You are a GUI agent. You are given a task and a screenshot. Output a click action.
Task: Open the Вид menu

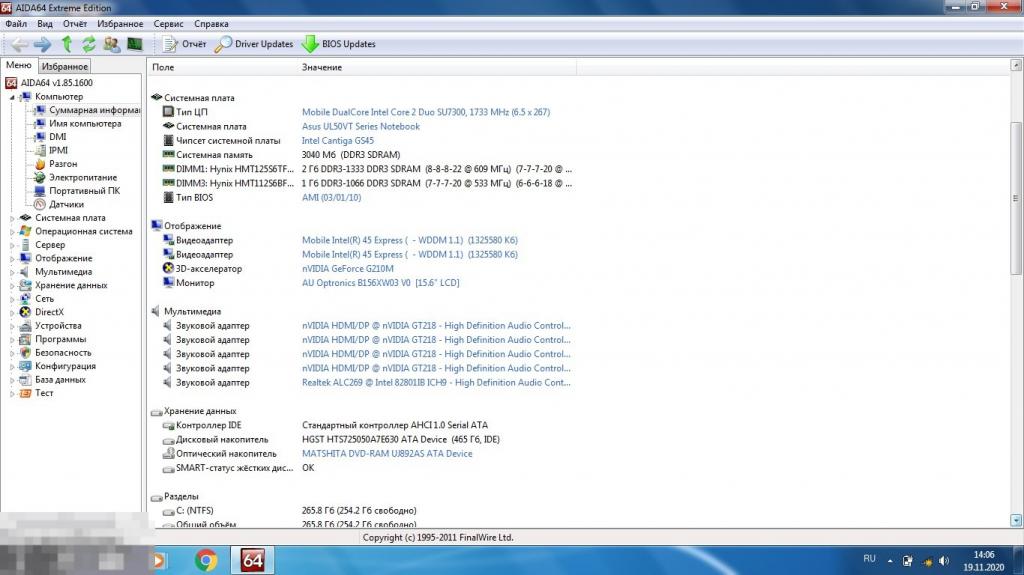click(45, 24)
